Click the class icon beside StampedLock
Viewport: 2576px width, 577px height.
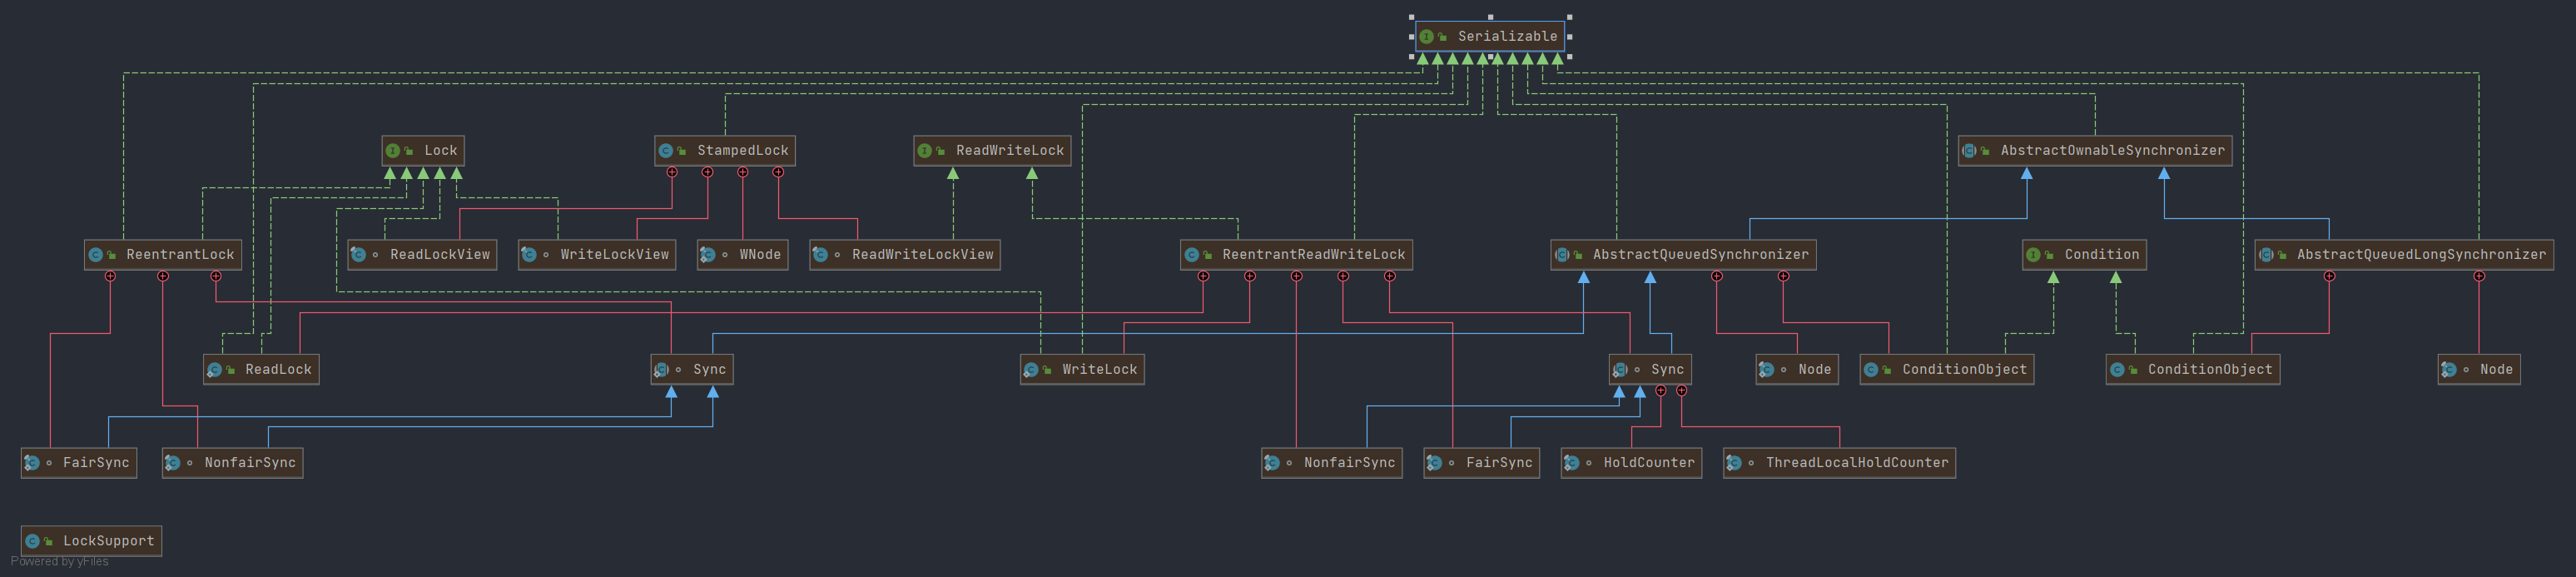click(666, 151)
